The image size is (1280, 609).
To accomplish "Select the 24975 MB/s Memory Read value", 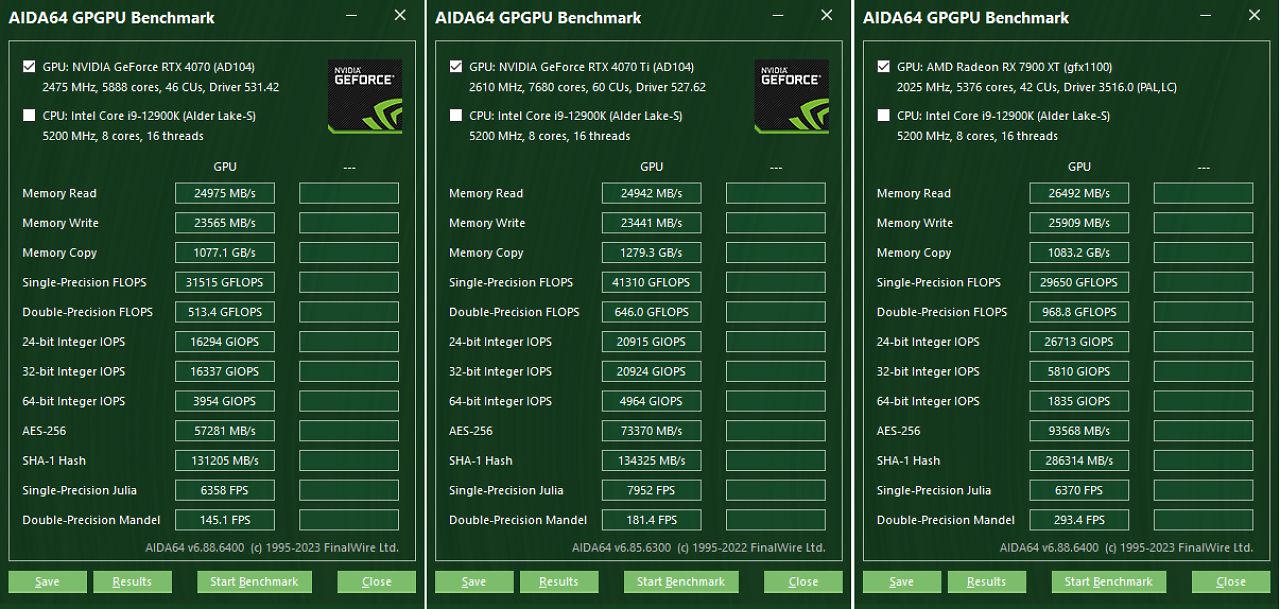I will pyautogui.click(x=225, y=193).
